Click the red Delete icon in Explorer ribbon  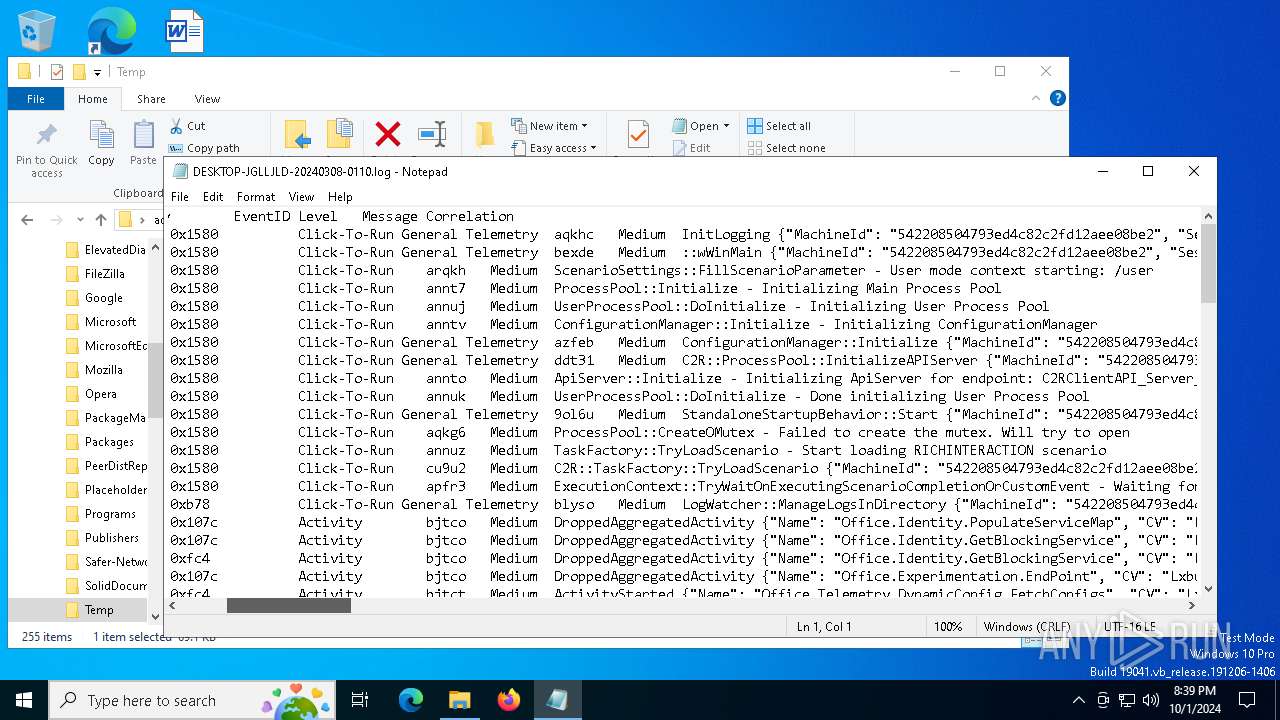point(388,134)
